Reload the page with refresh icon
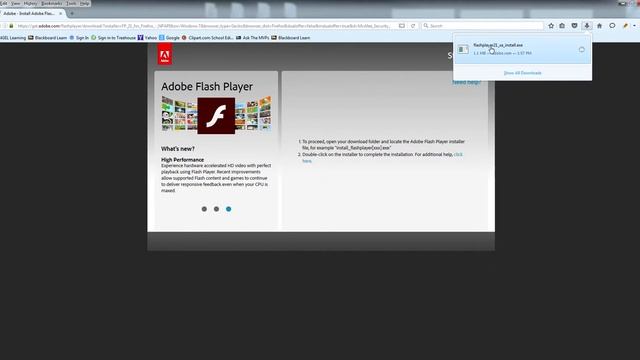The image size is (640, 360). pos(413,26)
